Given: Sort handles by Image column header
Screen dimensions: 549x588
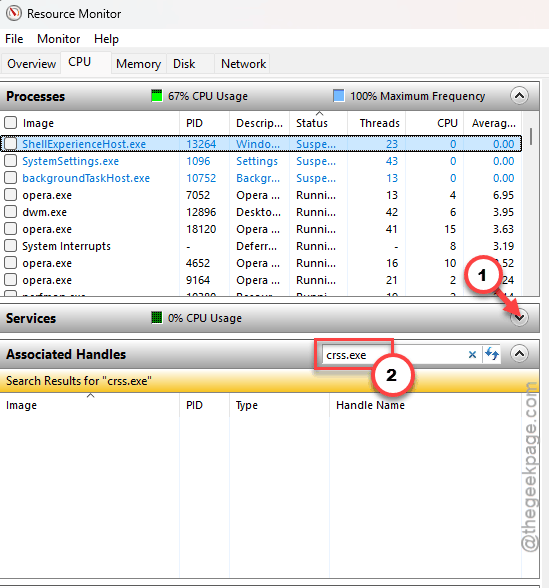Looking at the screenshot, I should [90, 405].
